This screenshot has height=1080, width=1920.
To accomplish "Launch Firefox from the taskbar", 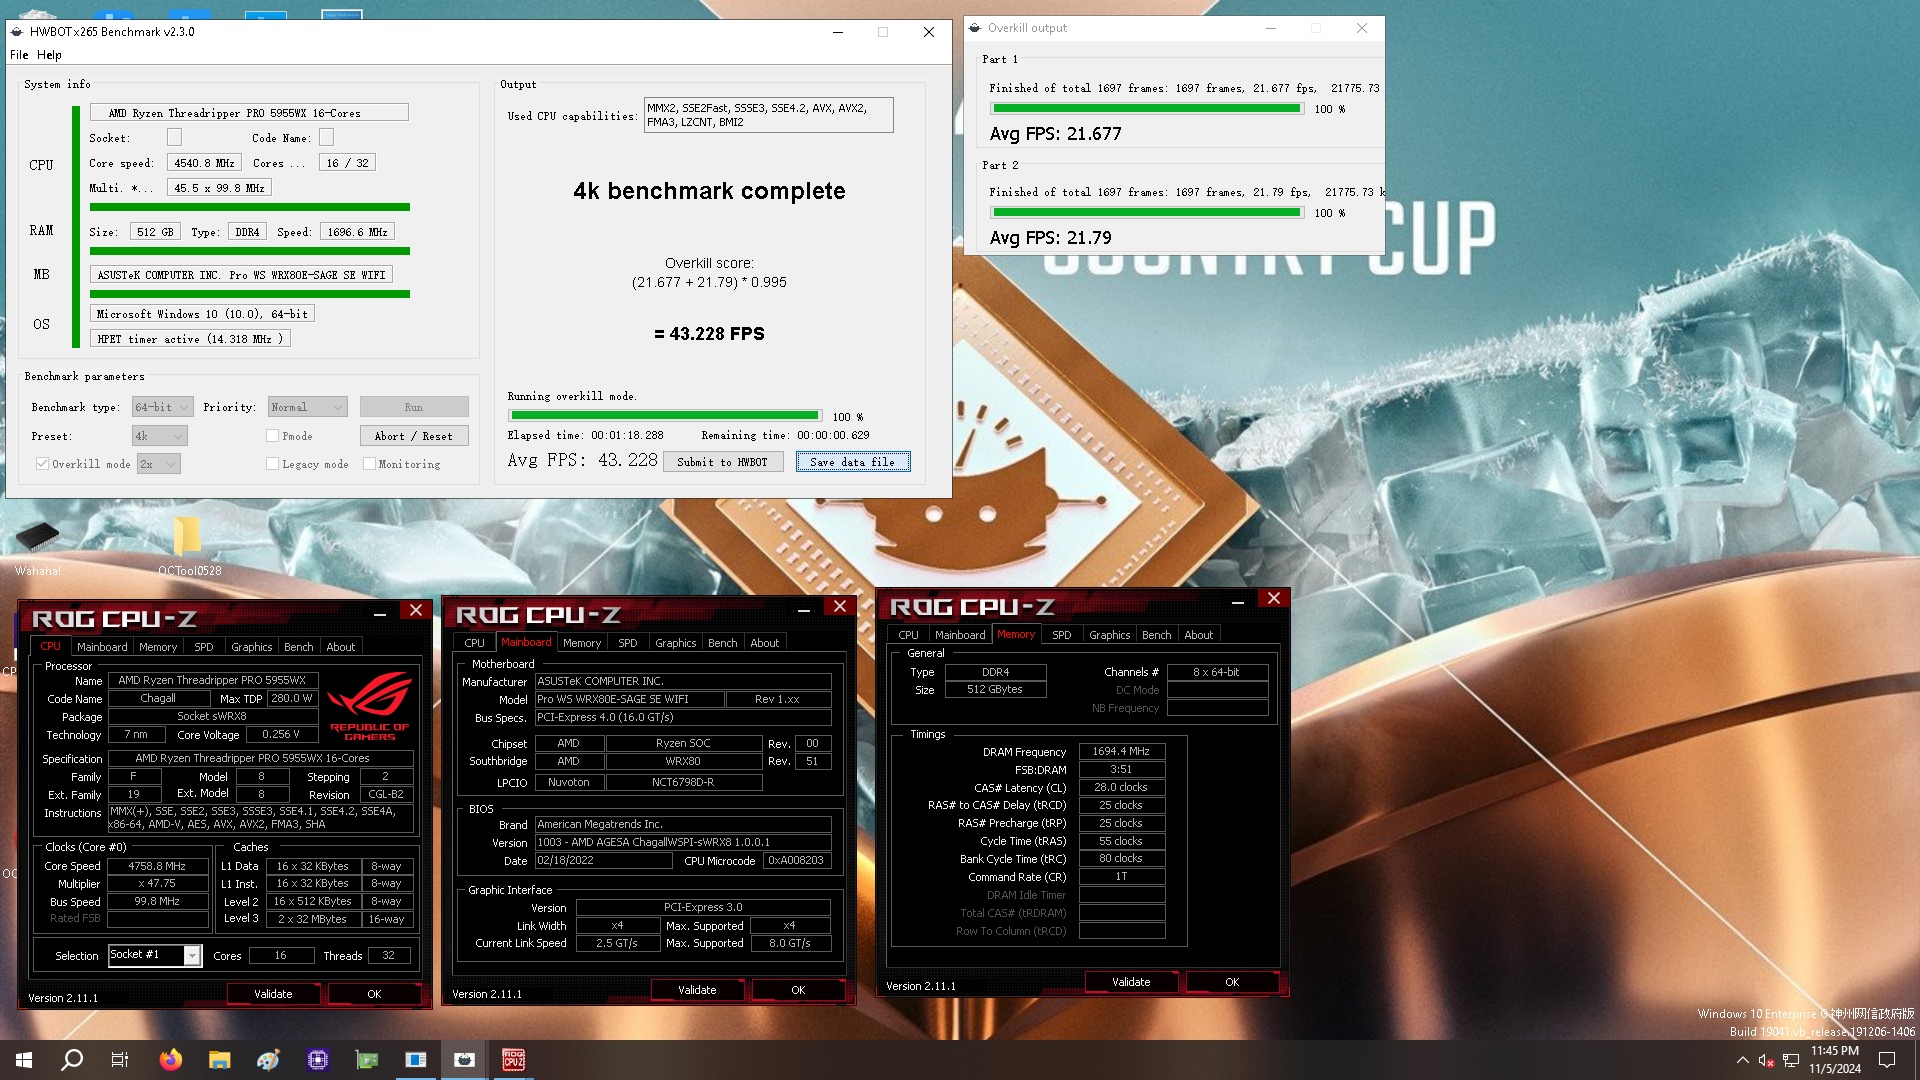I will click(x=171, y=1060).
